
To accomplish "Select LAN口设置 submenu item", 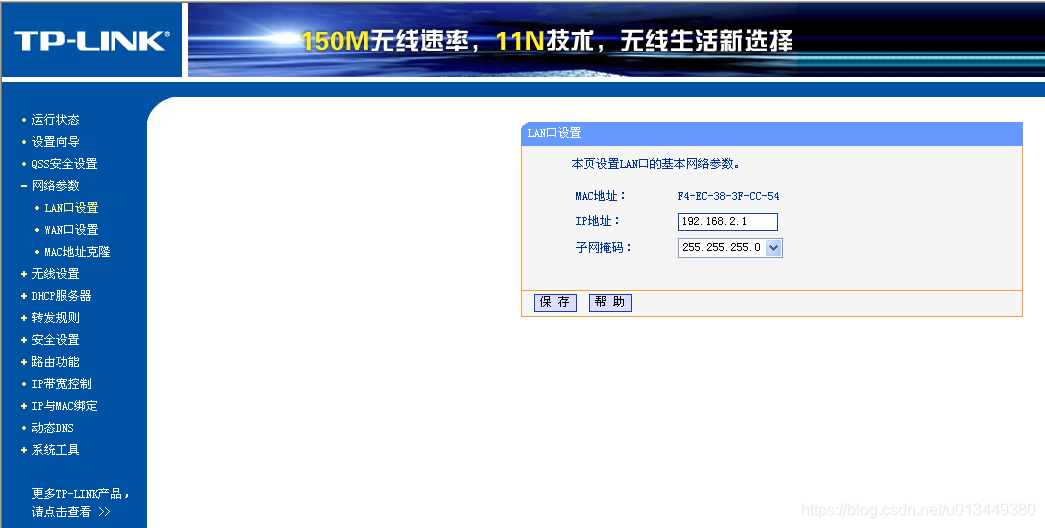I will (x=71, y=208).
